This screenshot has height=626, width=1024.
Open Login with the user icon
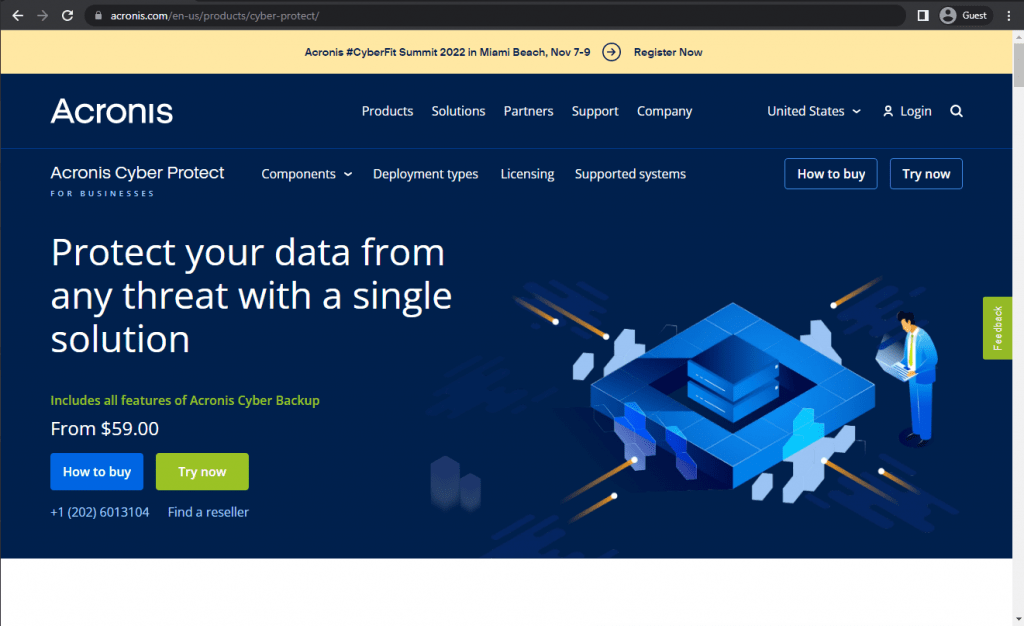point(906,111)
